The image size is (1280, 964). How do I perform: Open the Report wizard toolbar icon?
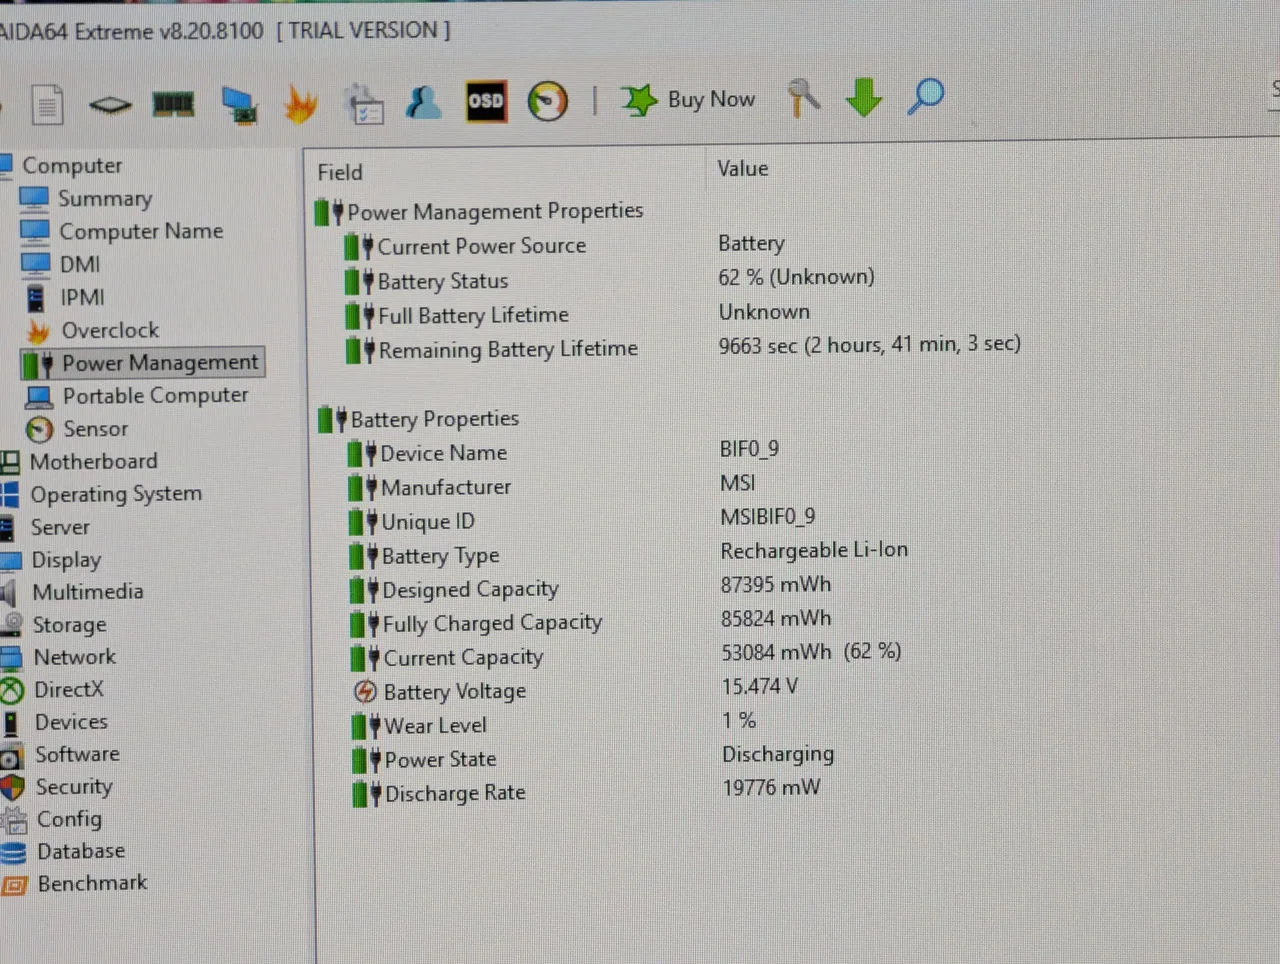pyautogui.click(x=47, y=105)
